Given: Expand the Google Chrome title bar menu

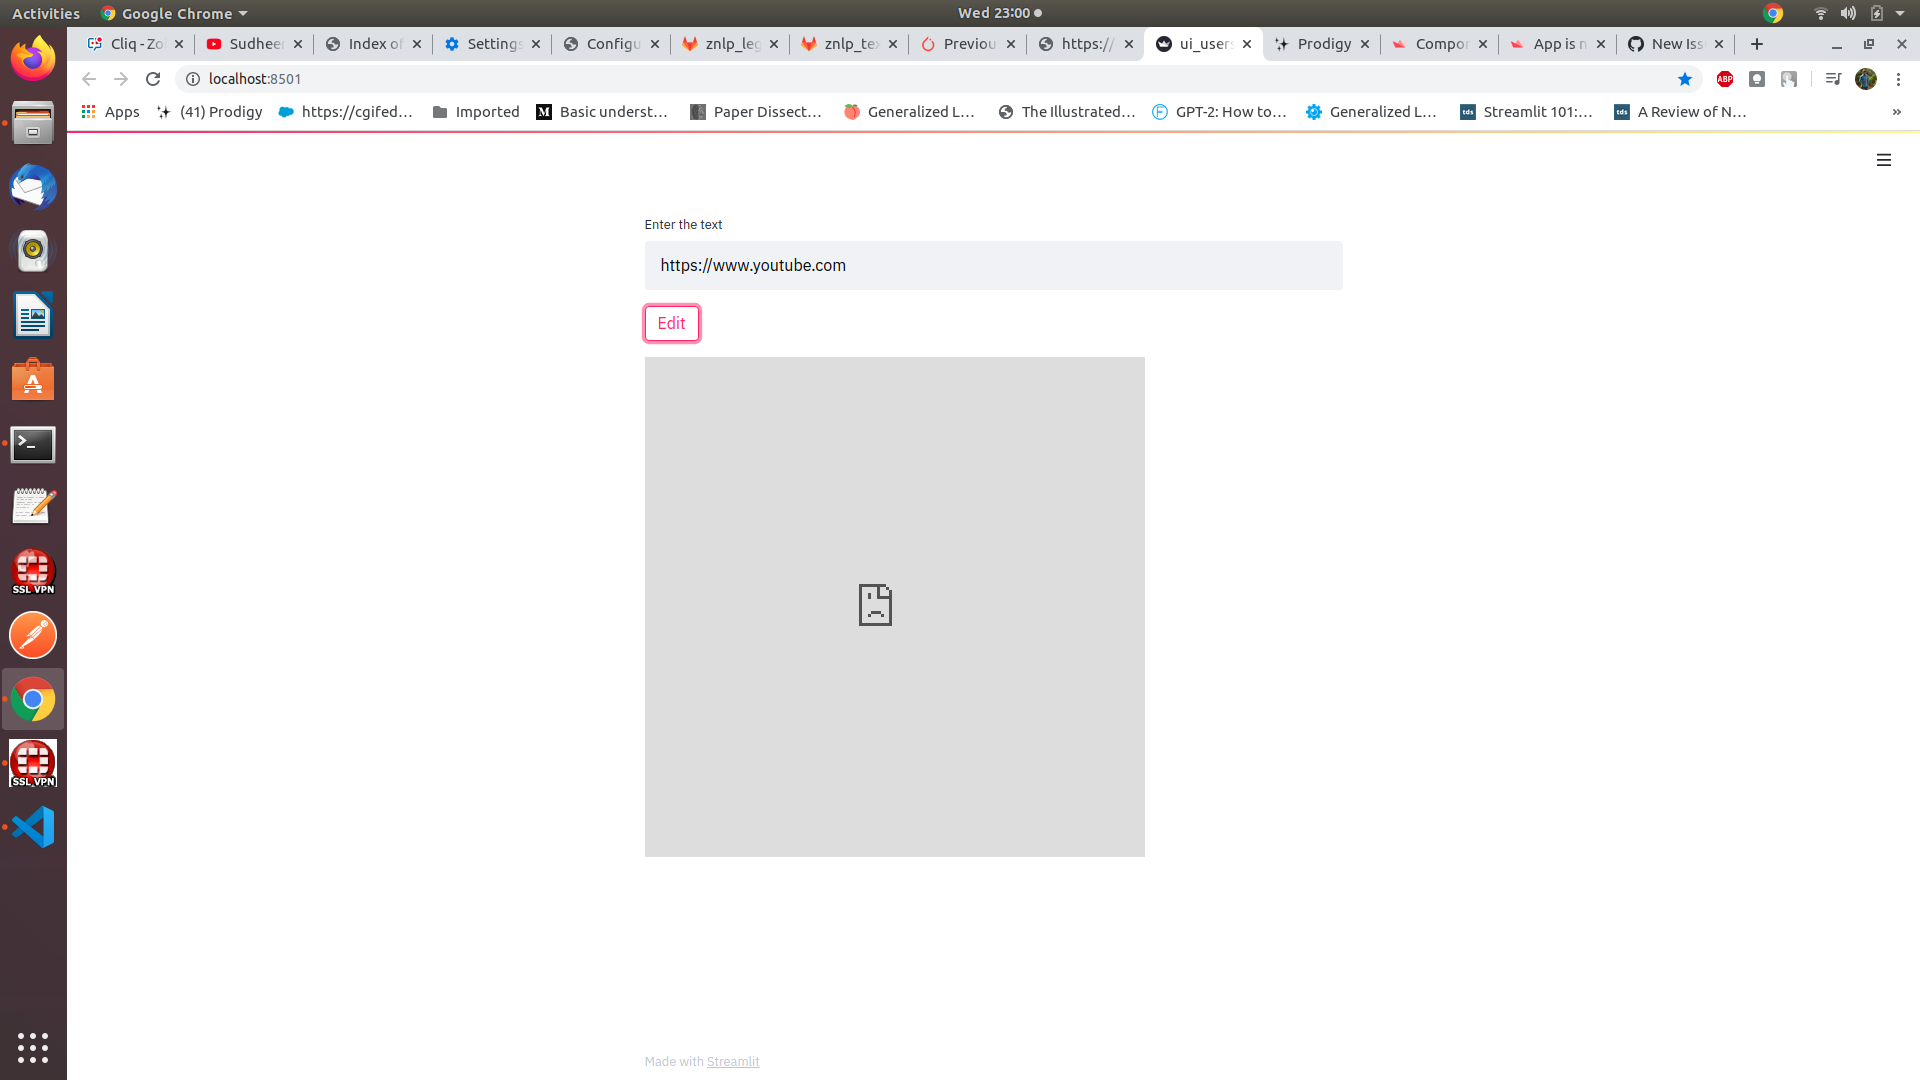Looking at the screenshot, I should pos(174,13).
